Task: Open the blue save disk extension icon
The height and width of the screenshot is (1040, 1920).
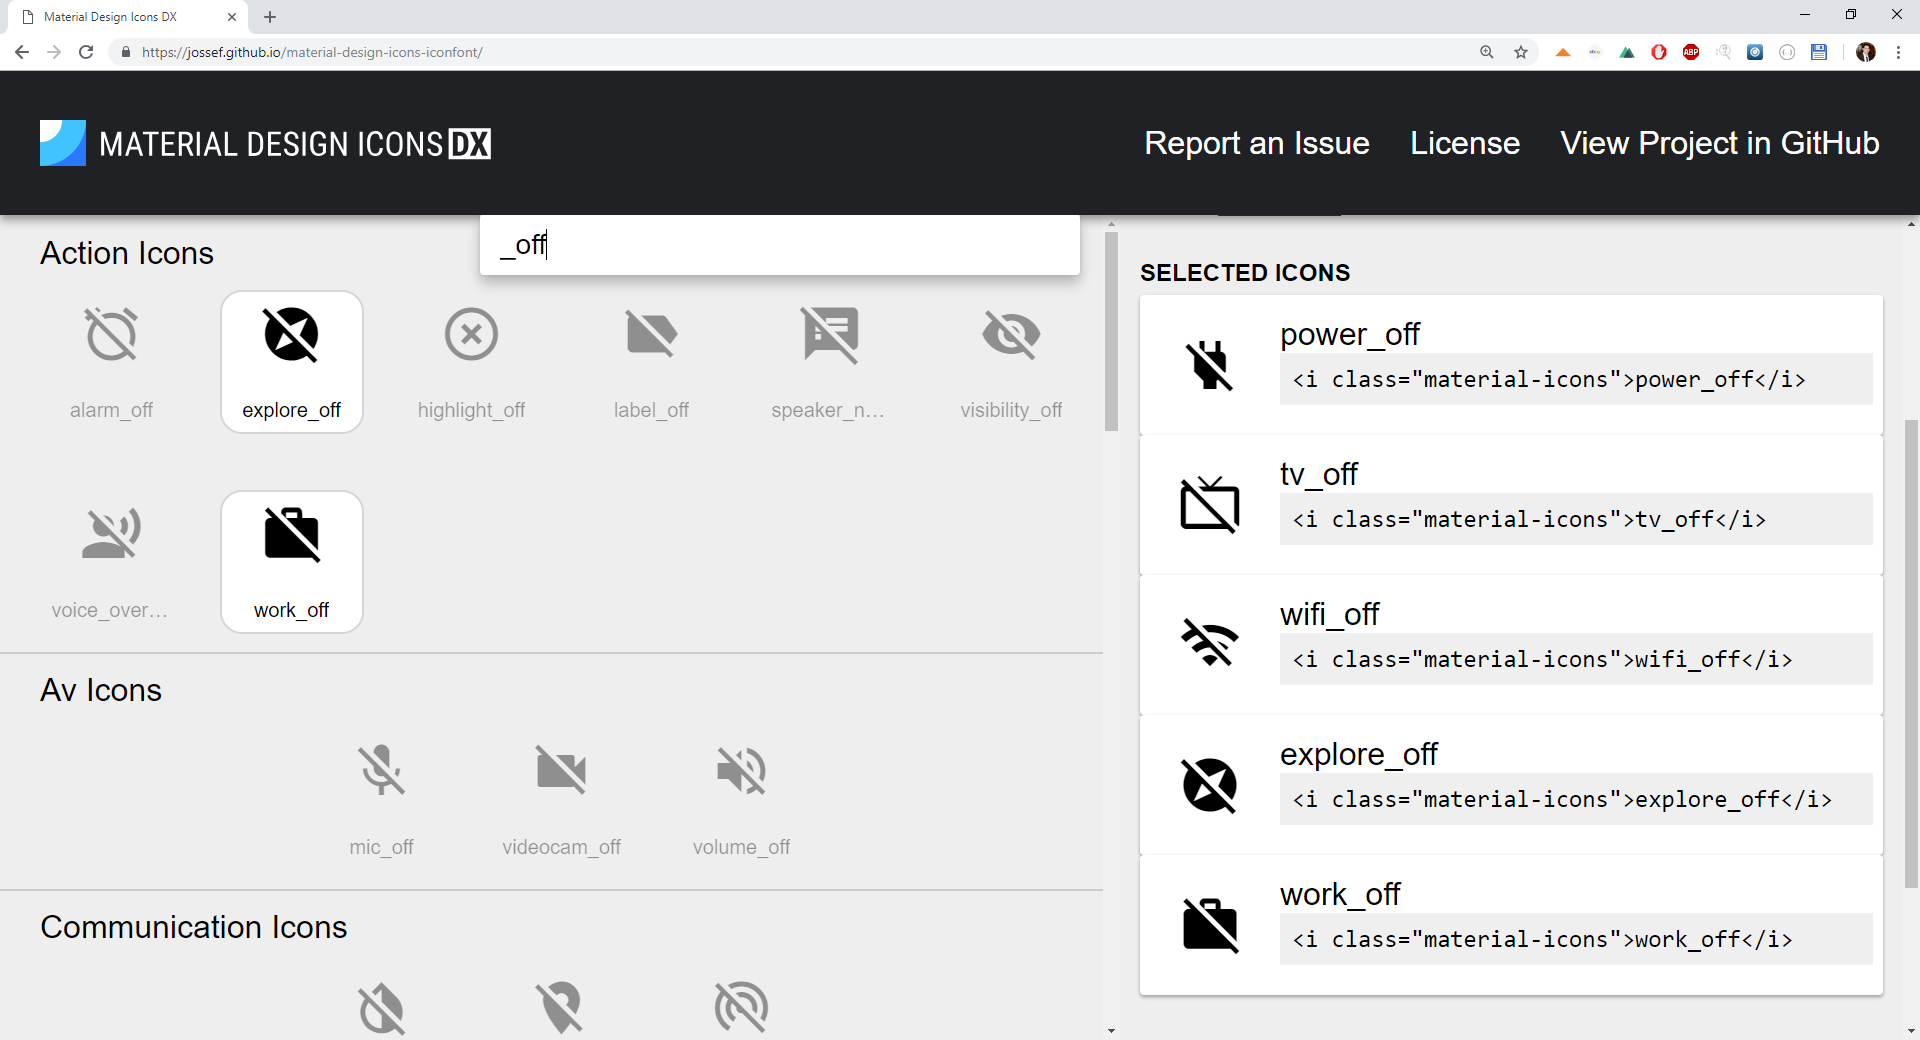Action: [x=1819, y=52]
